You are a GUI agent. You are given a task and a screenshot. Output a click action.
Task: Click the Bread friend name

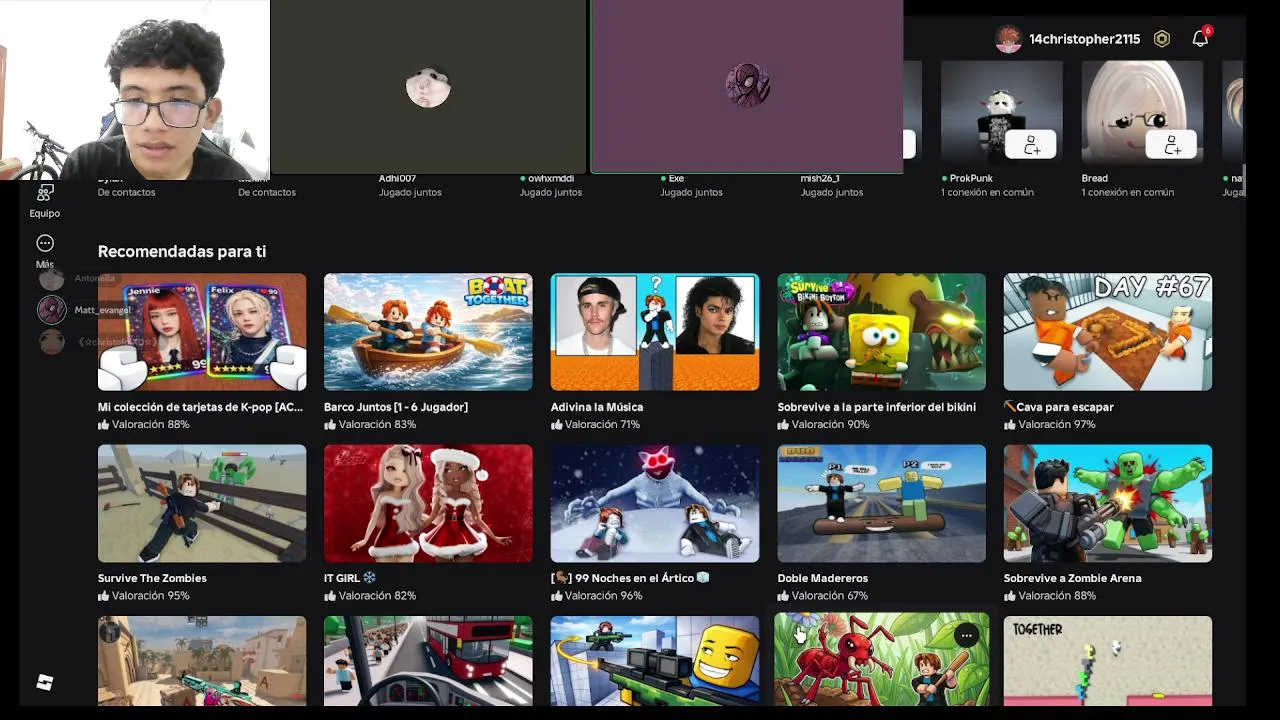click(1094, 178)
